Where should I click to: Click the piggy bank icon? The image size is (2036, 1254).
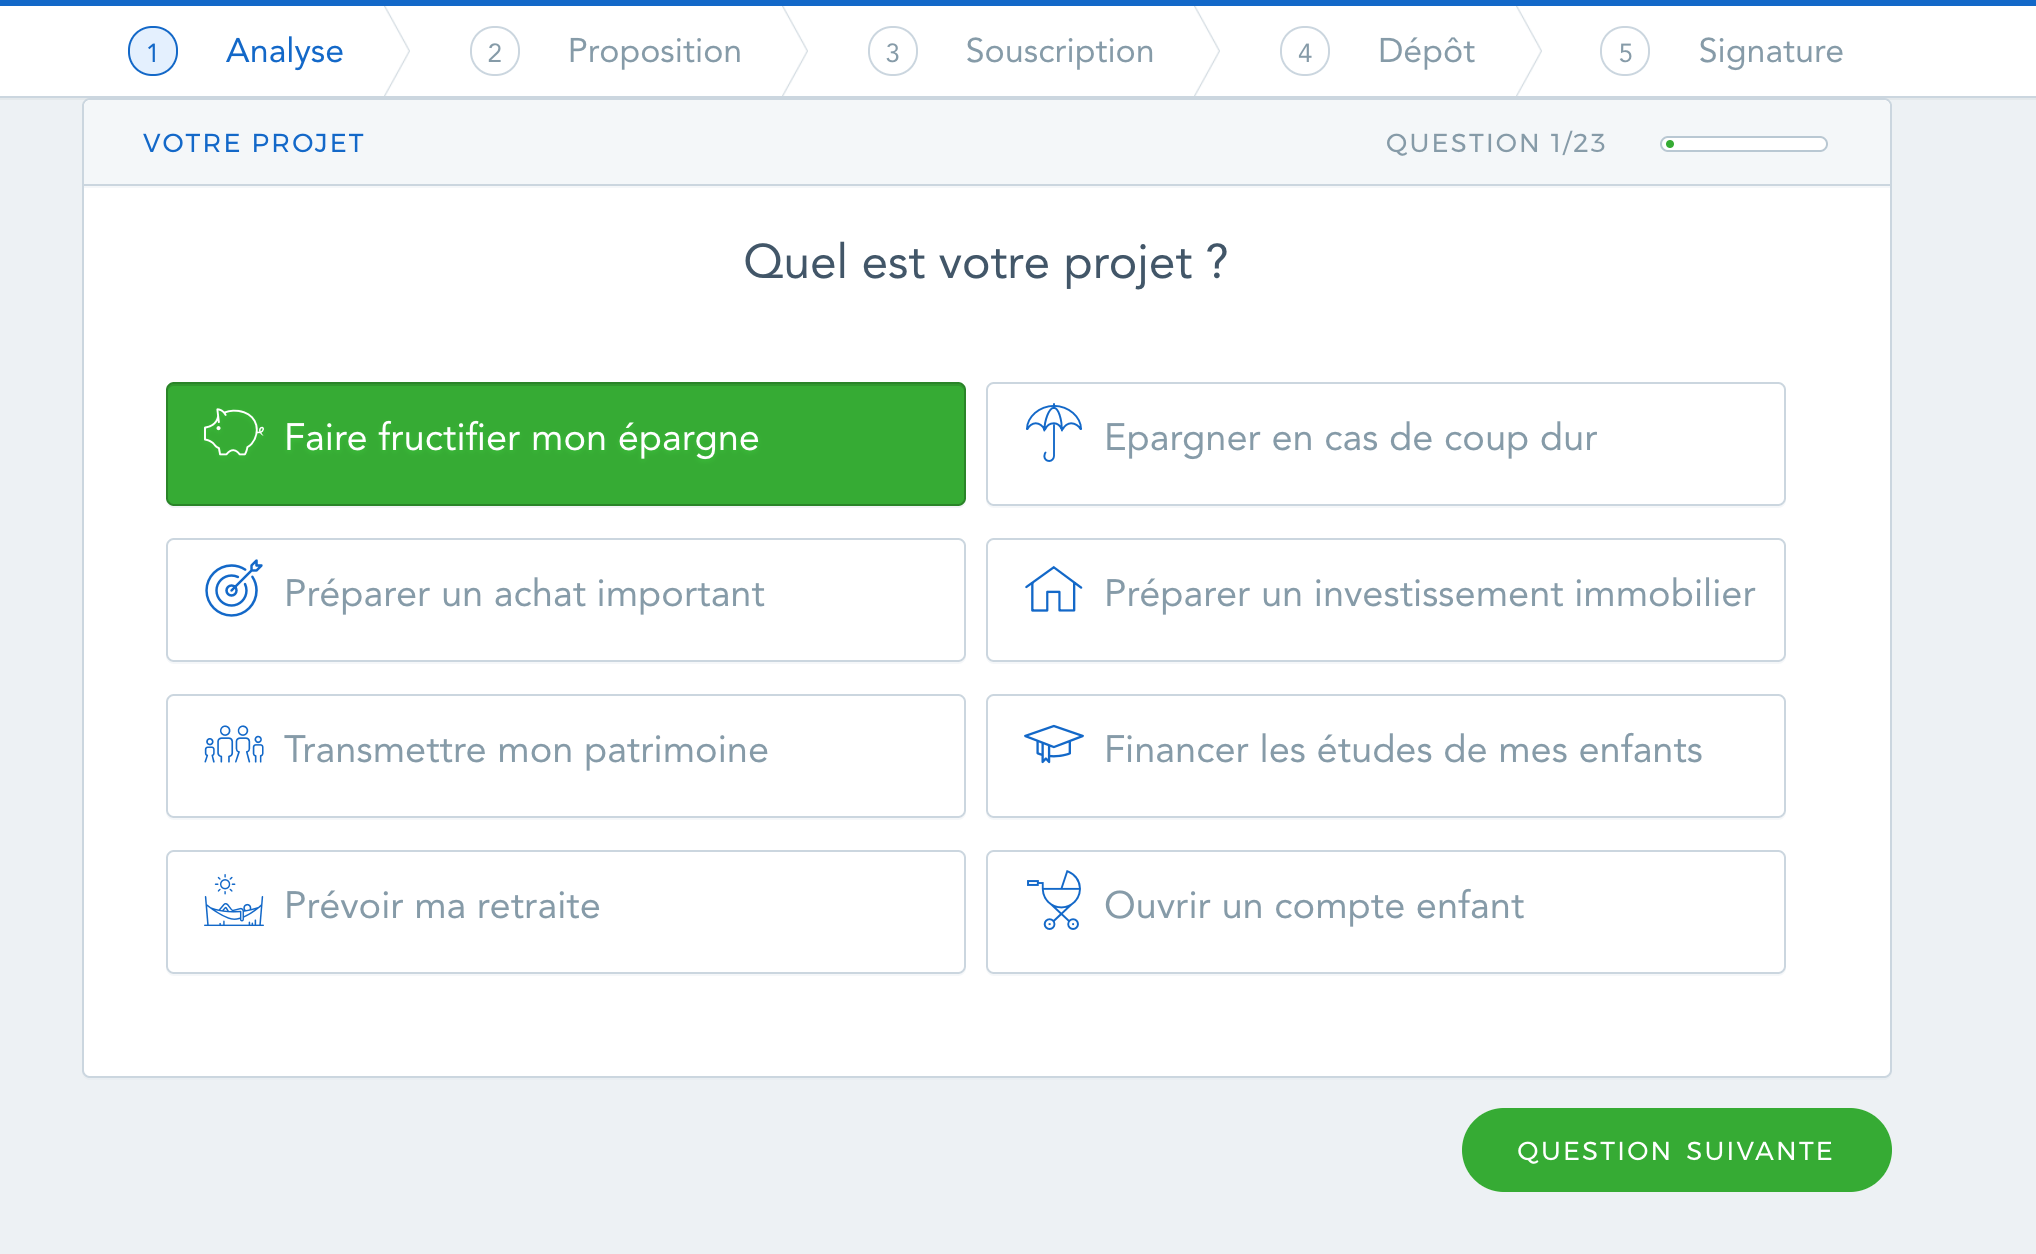point(233,433)
